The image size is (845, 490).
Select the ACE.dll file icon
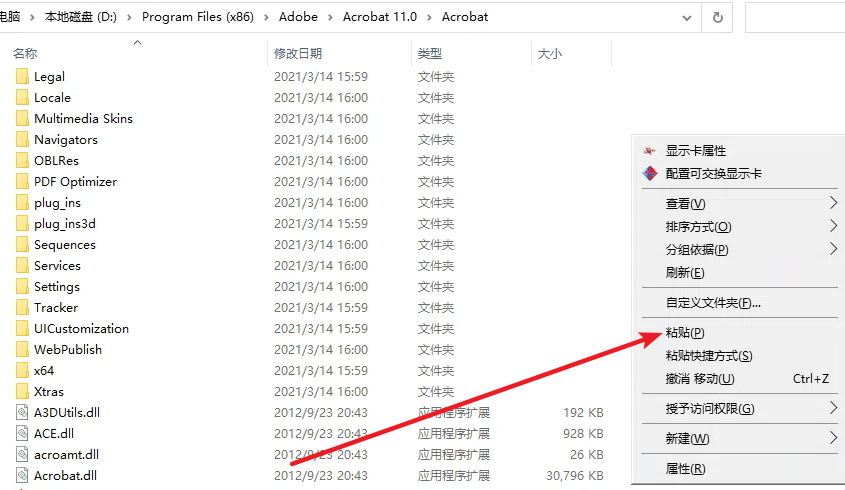22,434
